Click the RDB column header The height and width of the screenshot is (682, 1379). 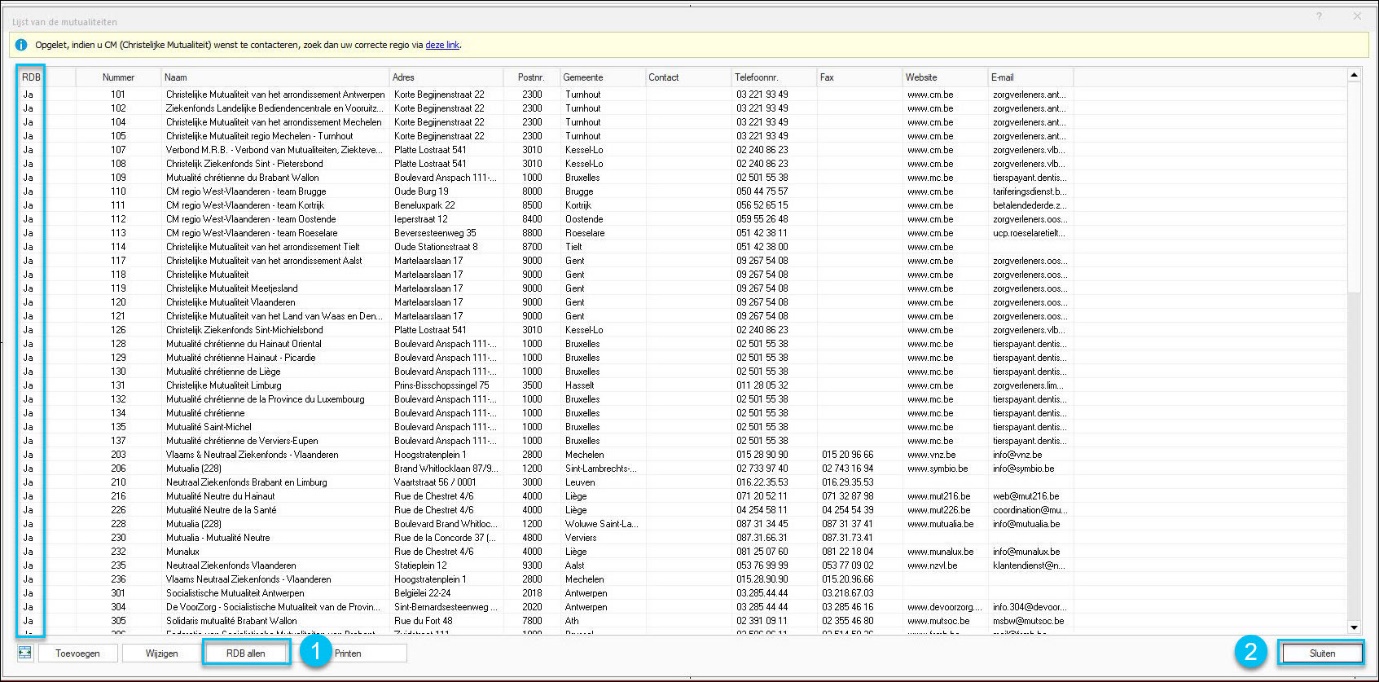31,77
